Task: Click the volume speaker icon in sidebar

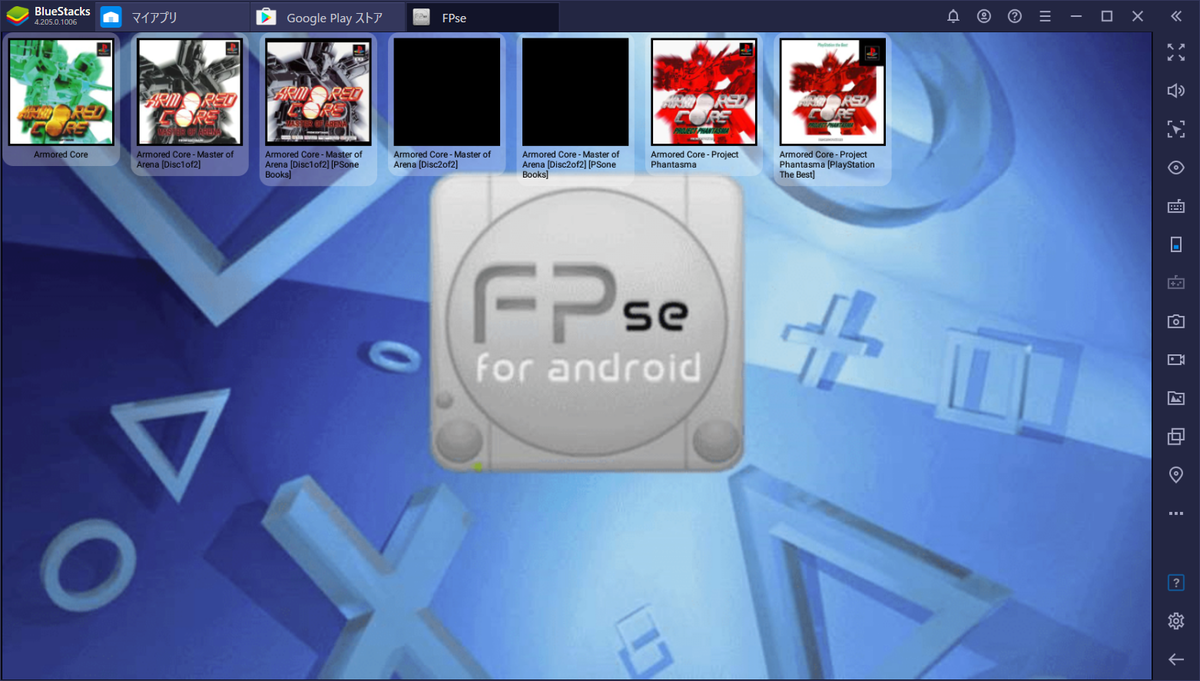Action: coord(1176,91)
